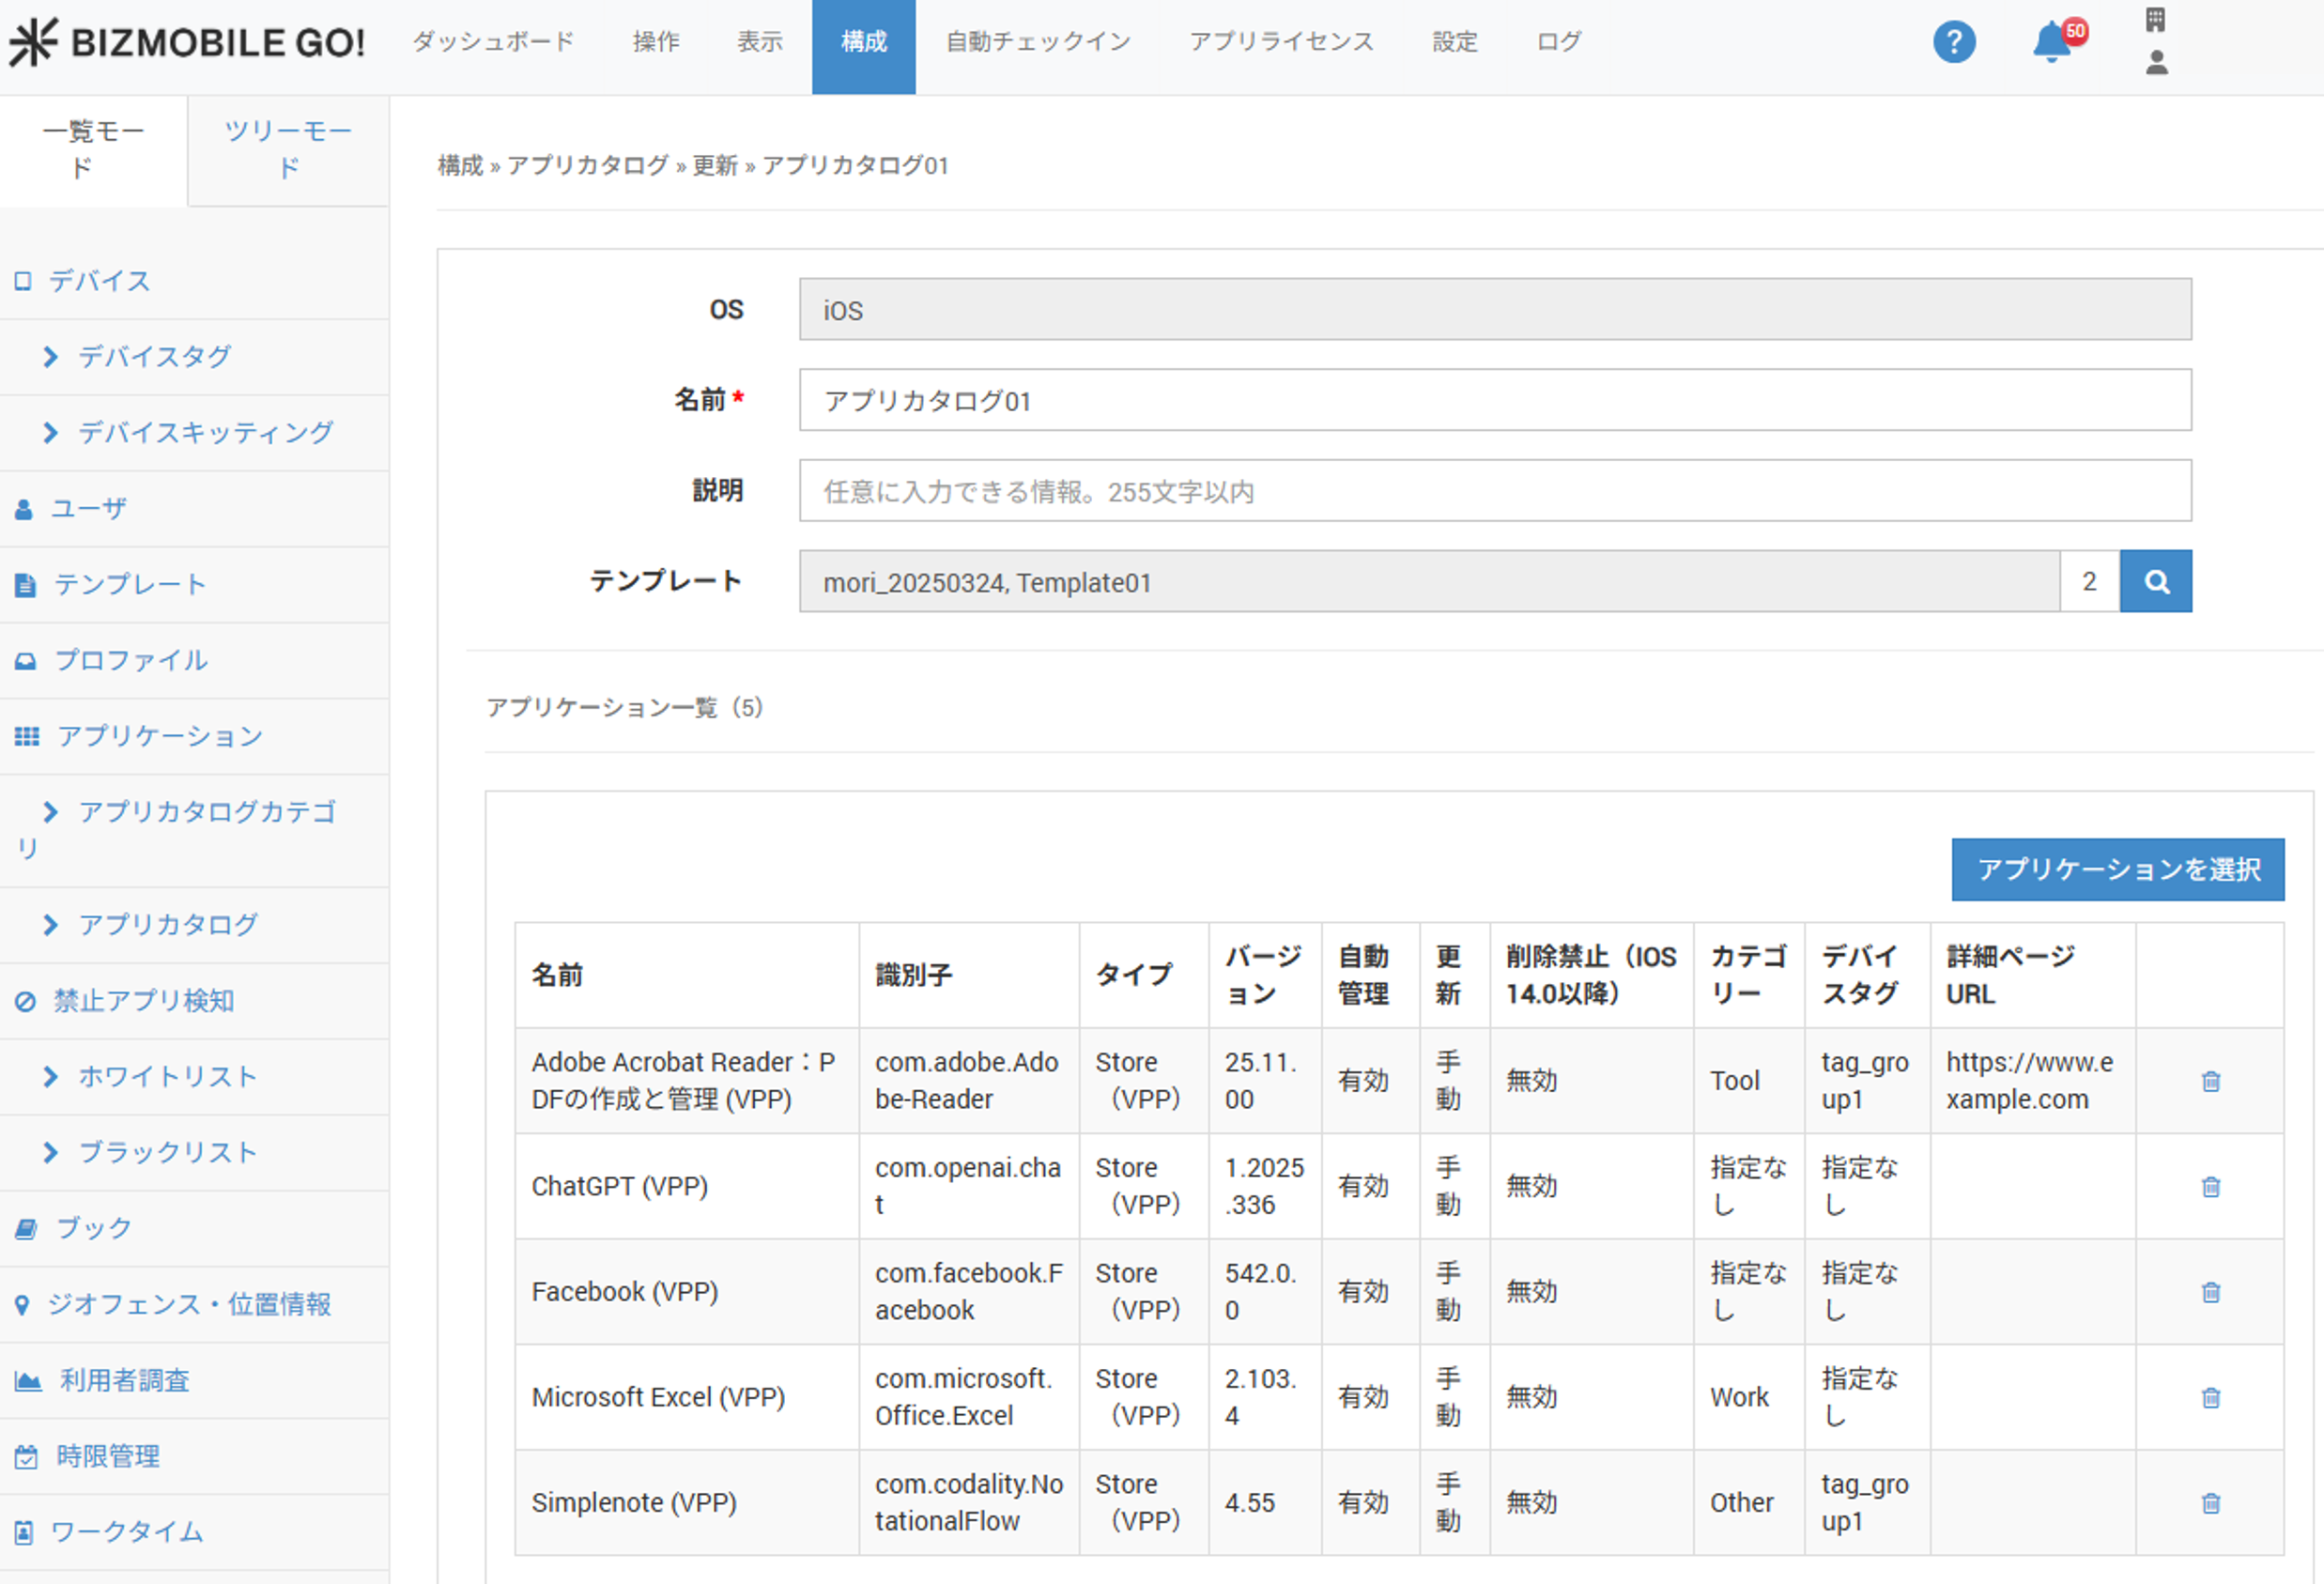Expand the デバイスタグ sidebar item
Screen dimensions: 2324x1584
click(x=154, y=357)
